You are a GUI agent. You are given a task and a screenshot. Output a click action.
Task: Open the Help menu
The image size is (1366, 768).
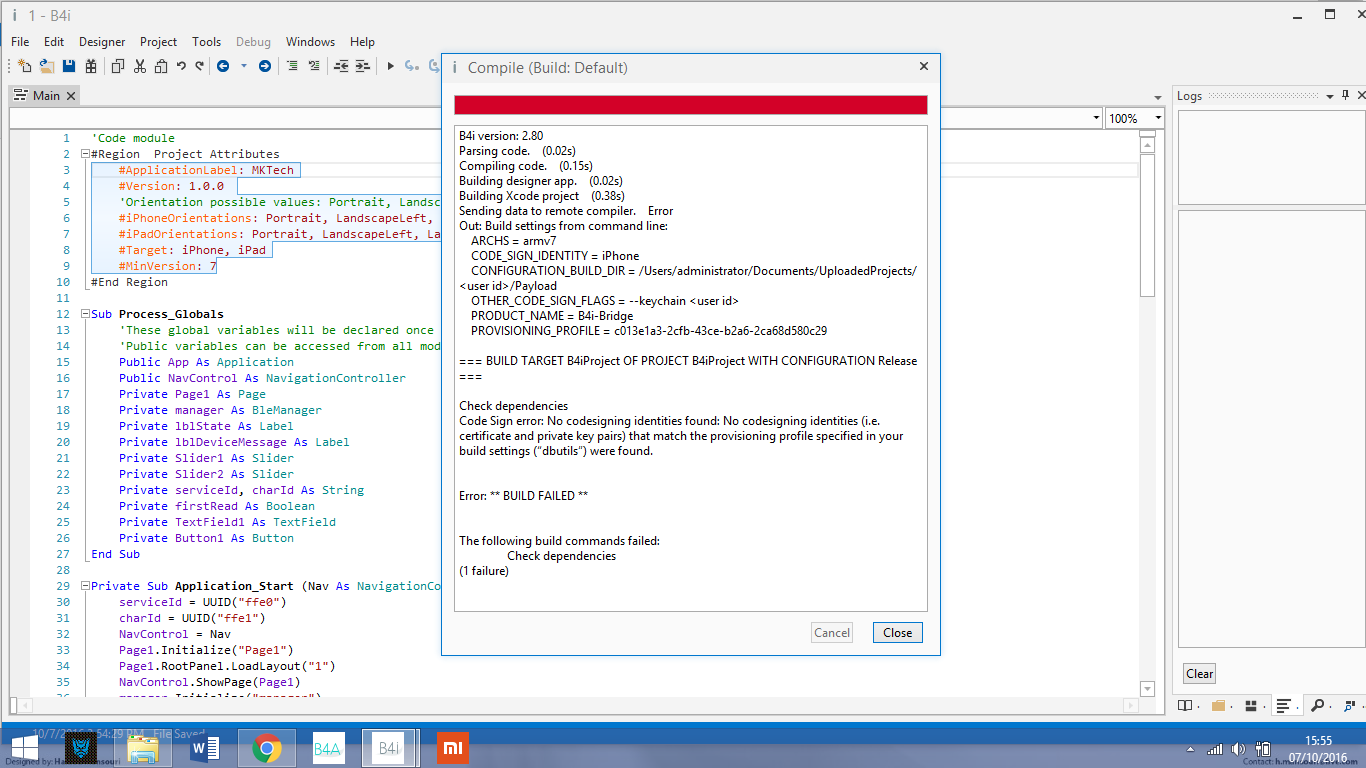coord(362,42)
